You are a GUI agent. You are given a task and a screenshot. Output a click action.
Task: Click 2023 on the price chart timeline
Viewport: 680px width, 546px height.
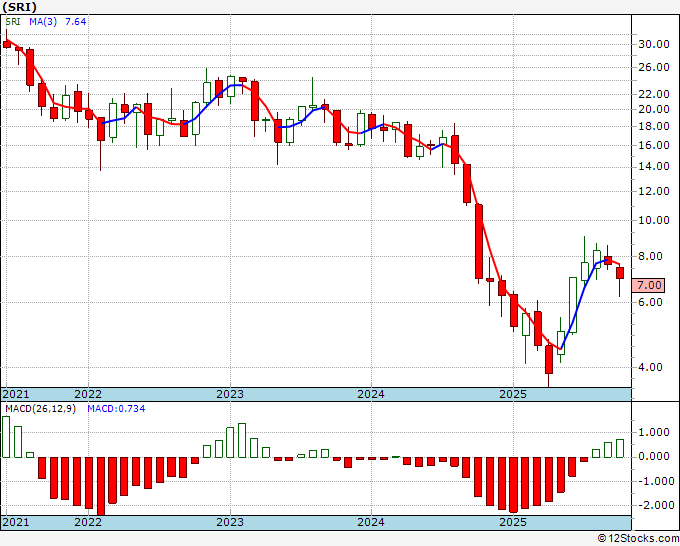pos(230,394)
